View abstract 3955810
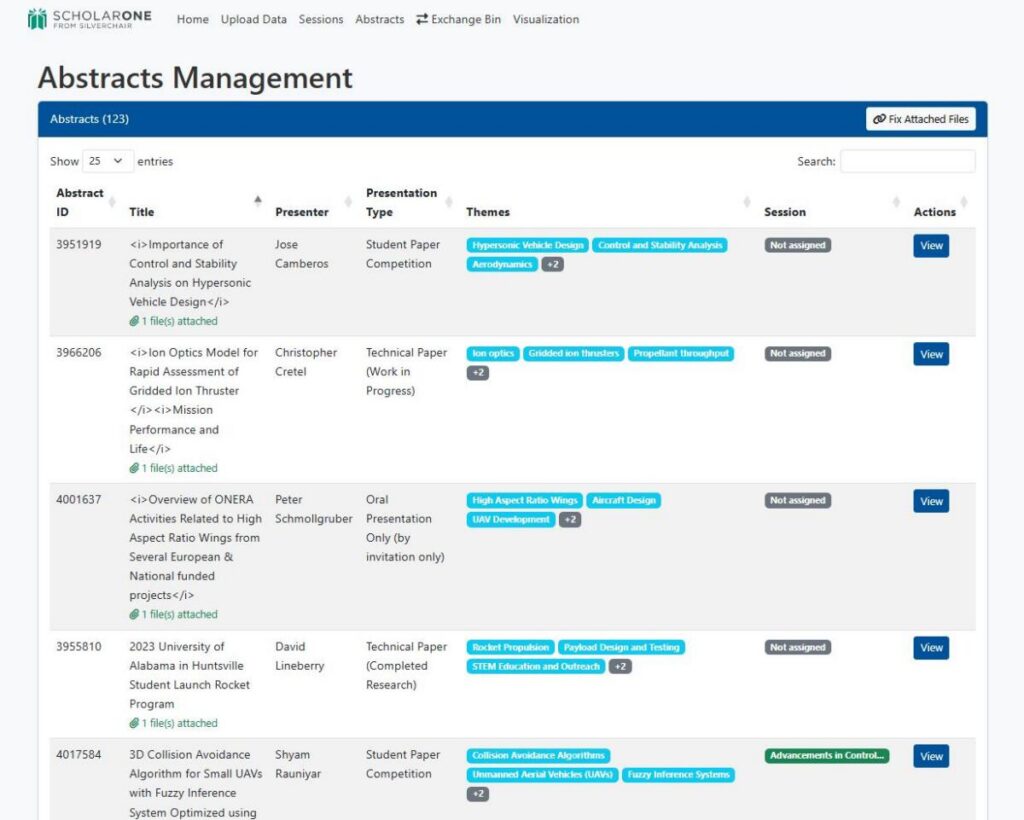Image resolution: width=1024 pixels, height=820 pixels. (x=931, y=648)
